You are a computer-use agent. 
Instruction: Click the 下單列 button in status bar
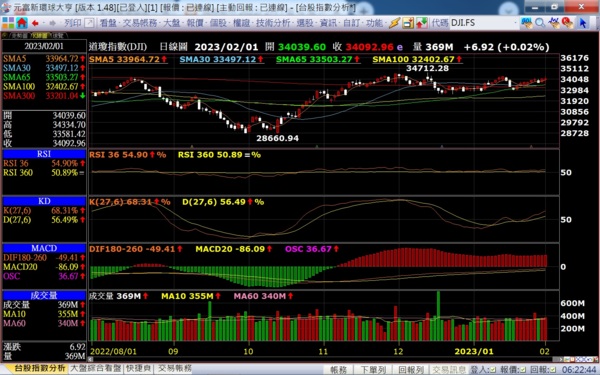click(373, 370)
